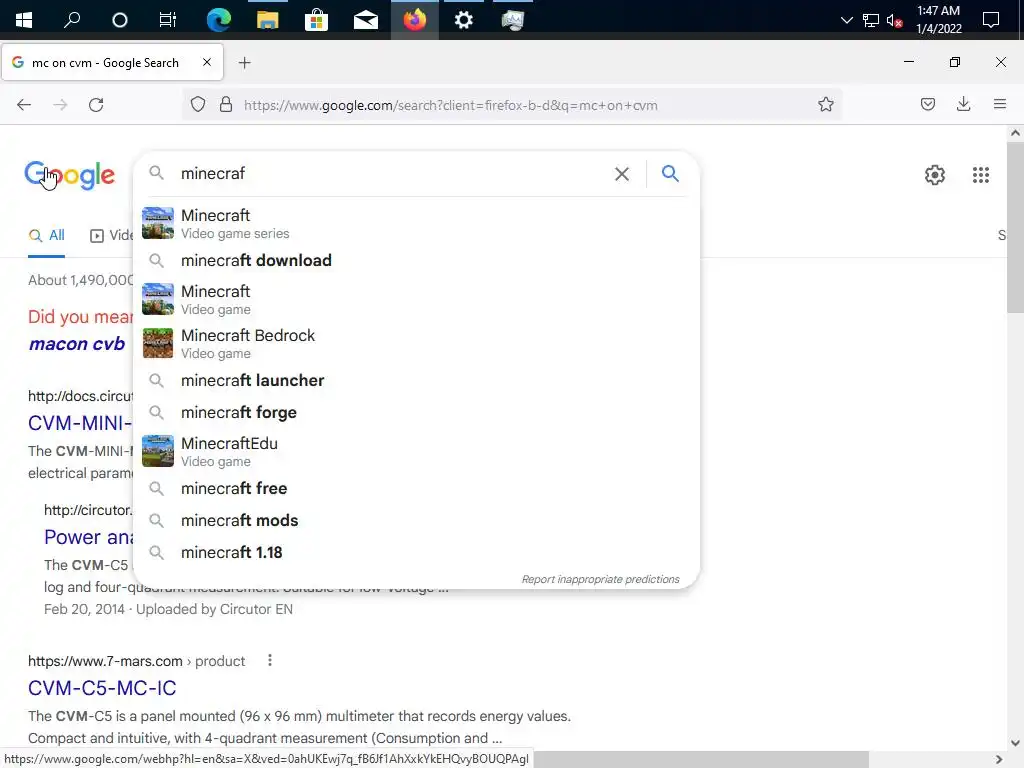This screenshot has width=1024, height=768.
Task: Select the All results tab
Action: pyautogui.click(x=46, y=235)
